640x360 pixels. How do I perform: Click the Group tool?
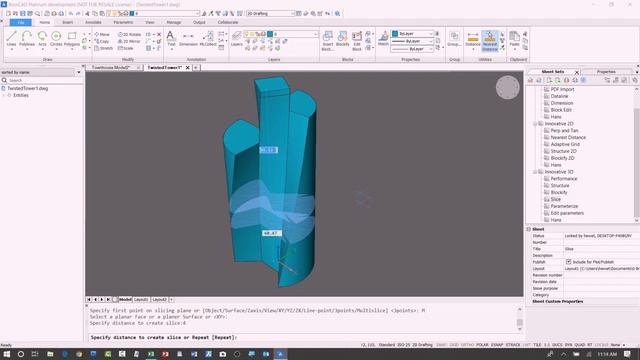tap(454, 39)
